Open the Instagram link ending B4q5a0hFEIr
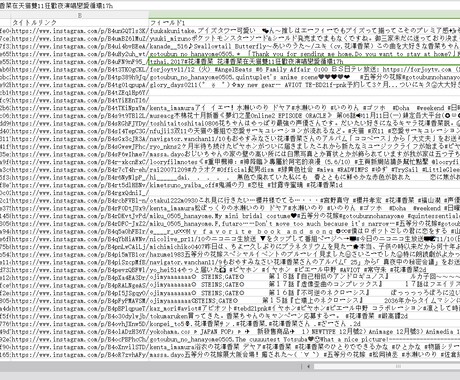The width and height of the screenshot is (460, 380). (80, 231)
